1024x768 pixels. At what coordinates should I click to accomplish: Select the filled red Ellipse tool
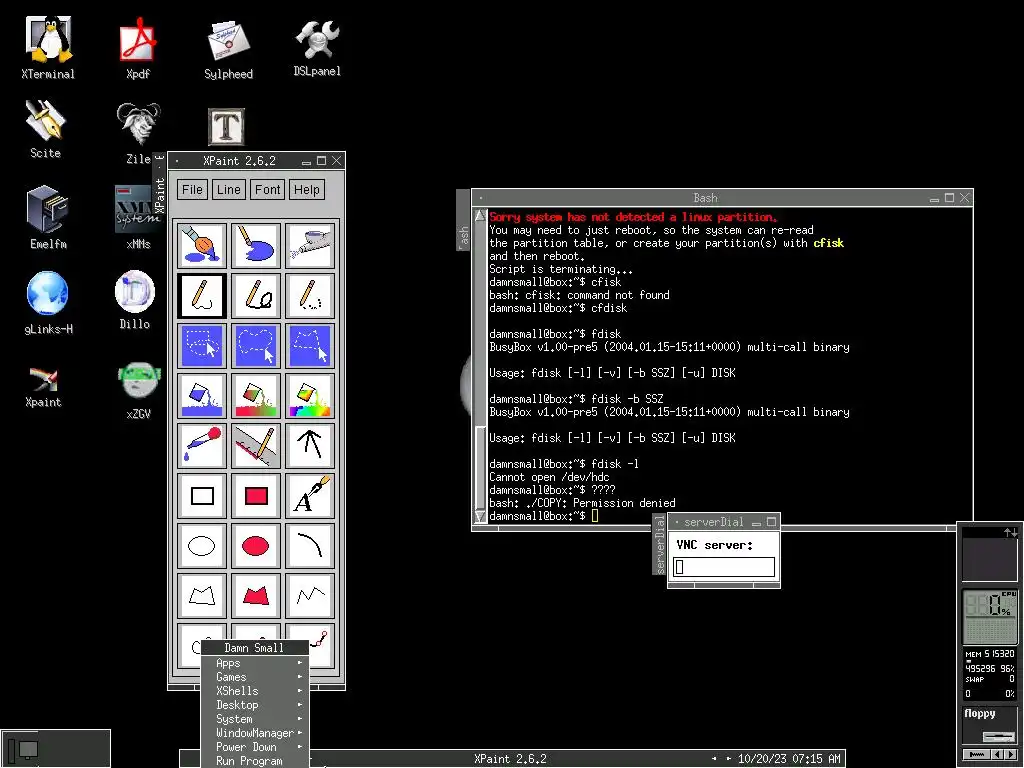tap(255, 545)
